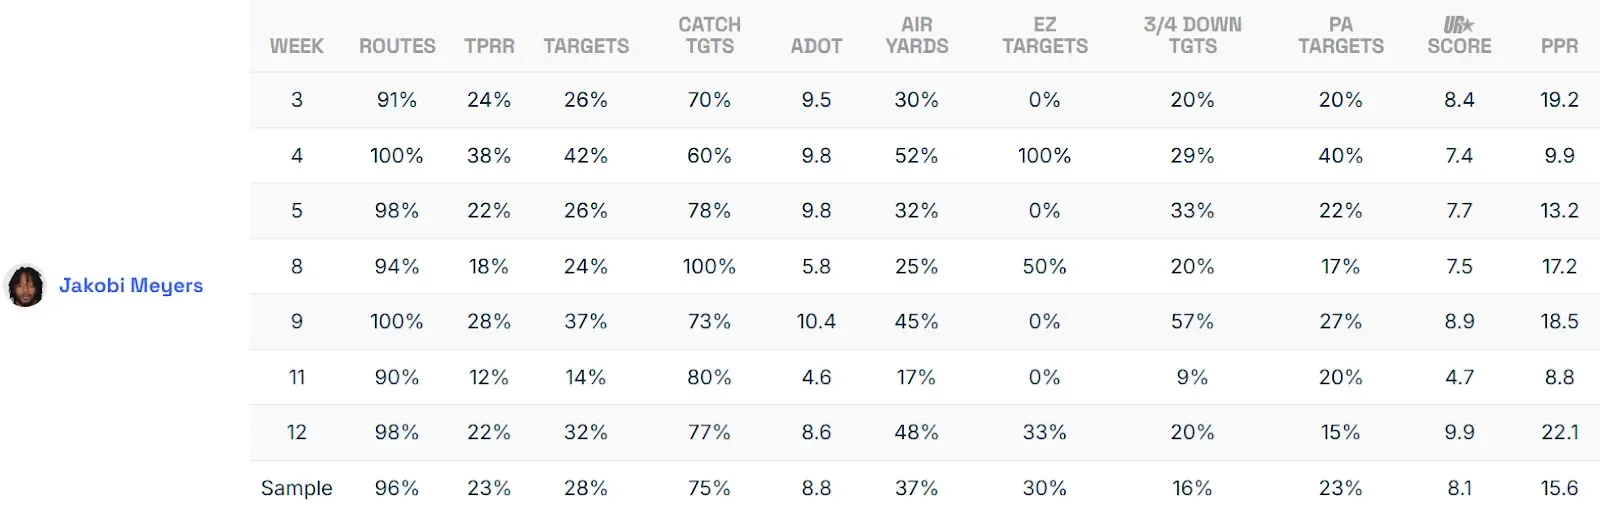Click the 10.4 ADOT value in week 9
This screenshot has width=1600, height=507.
816,321
